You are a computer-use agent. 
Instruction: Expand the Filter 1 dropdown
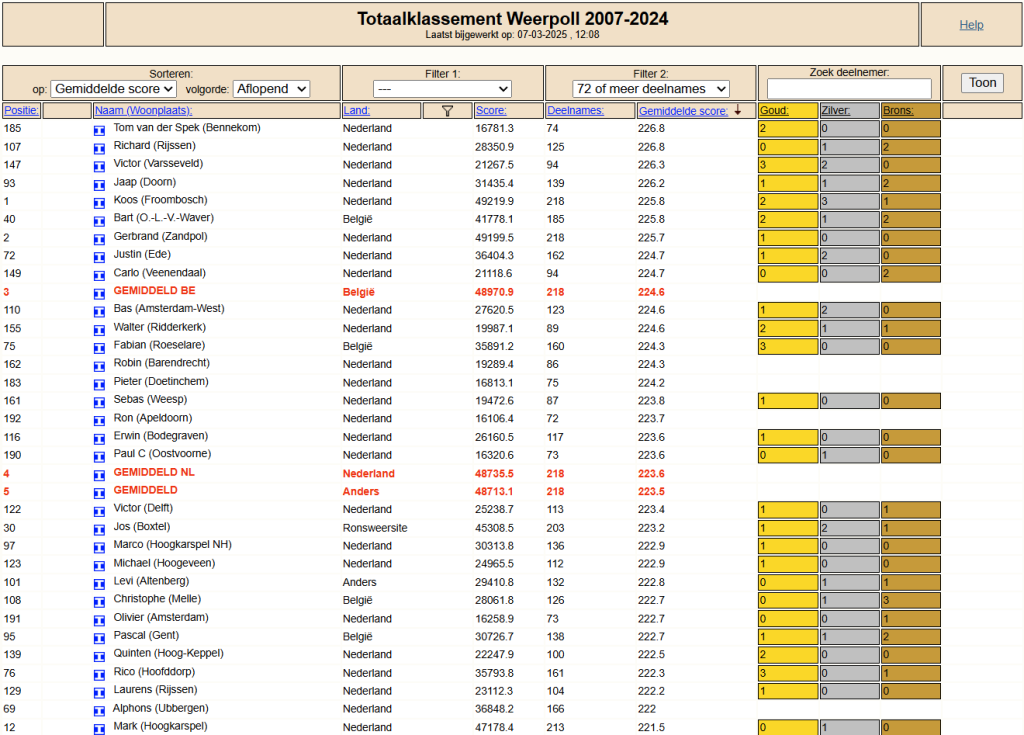click(x=442, y=89)
